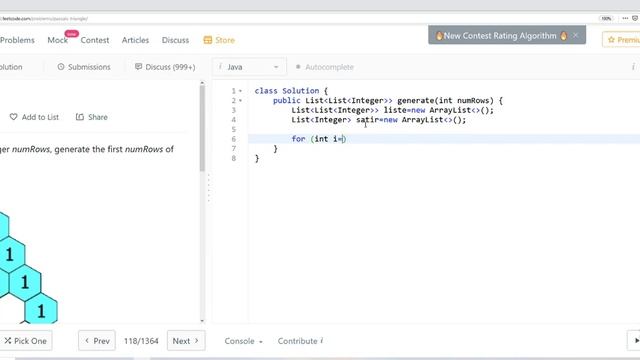This screenshot has height=360, width=640.
Task: Open the Discuss forum link
Action: click(175, 40)
